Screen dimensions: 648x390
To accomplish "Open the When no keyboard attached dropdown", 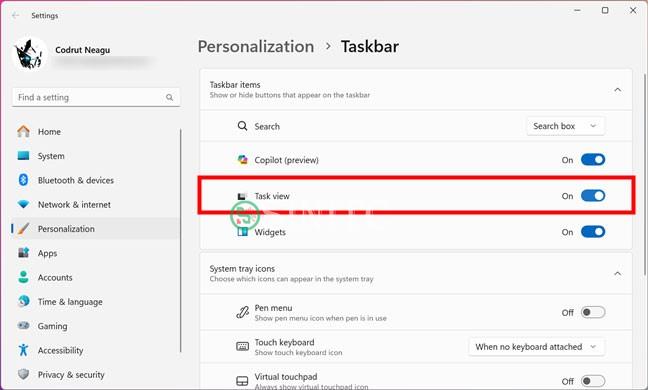I will click(x=536, y=347).
